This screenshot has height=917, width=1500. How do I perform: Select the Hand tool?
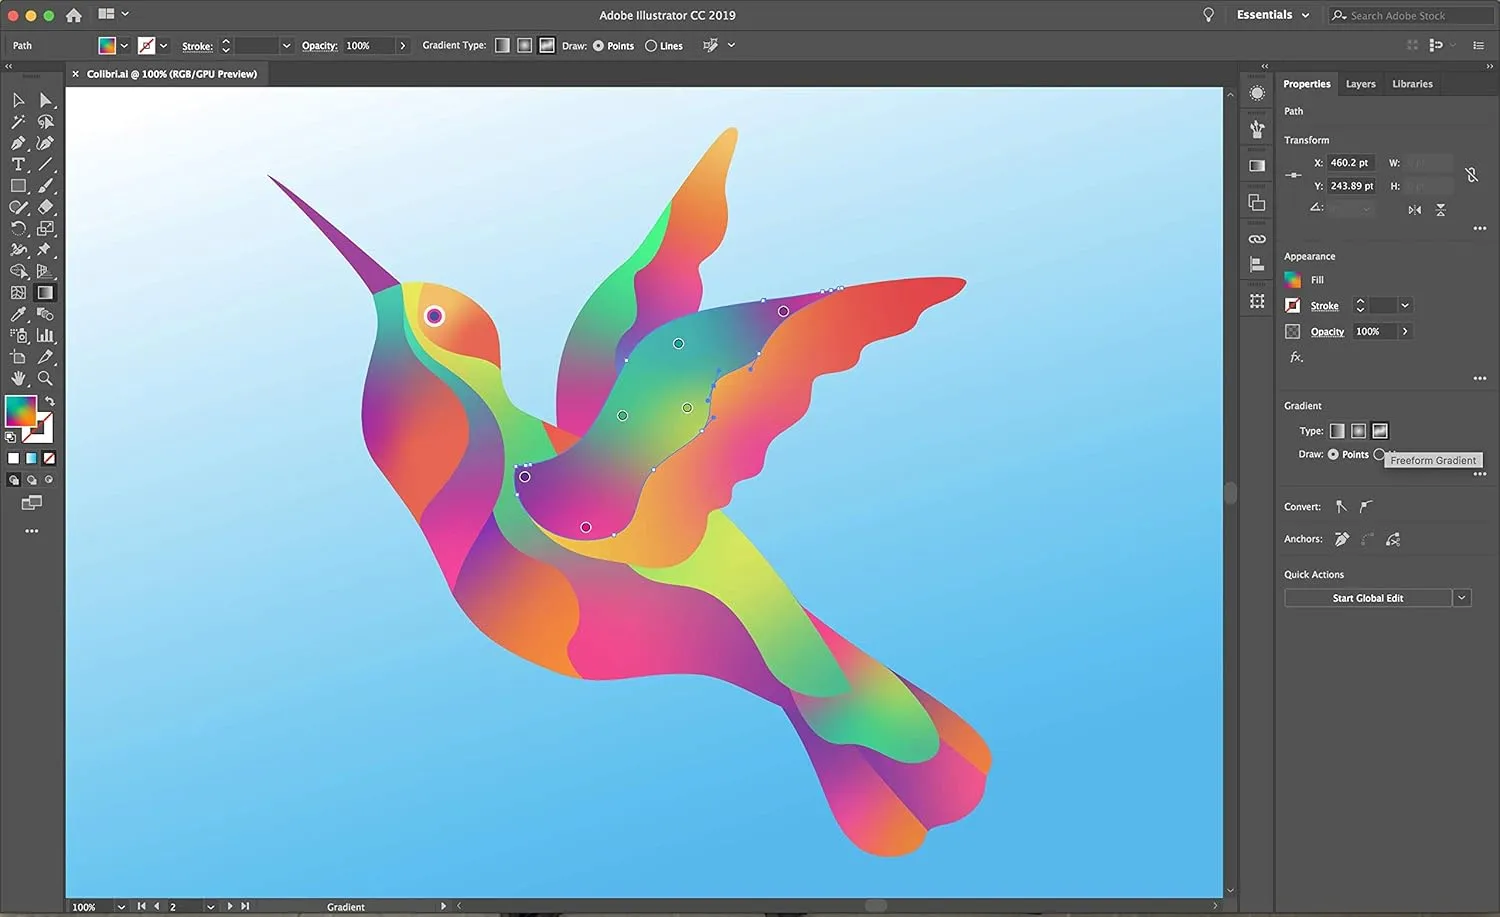(x=17, y=378)
